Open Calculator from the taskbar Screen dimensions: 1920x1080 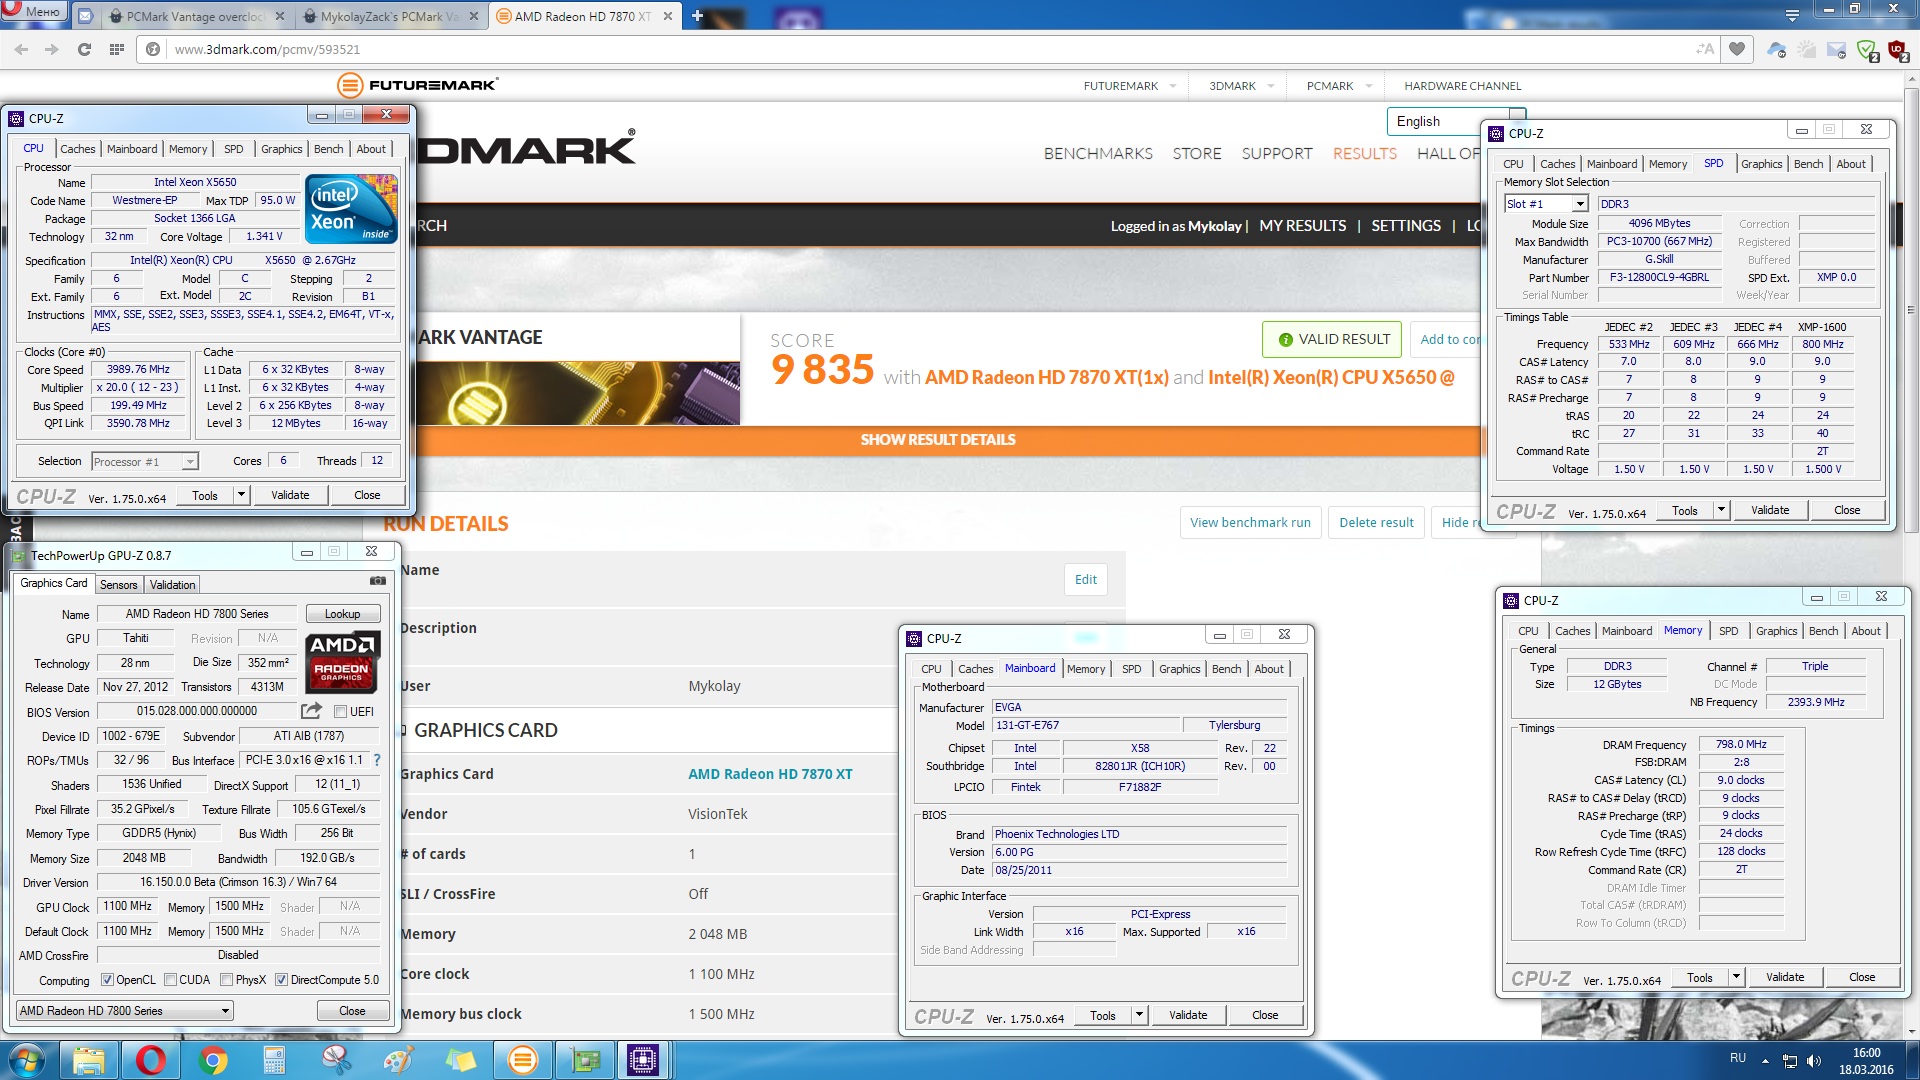274,1060
